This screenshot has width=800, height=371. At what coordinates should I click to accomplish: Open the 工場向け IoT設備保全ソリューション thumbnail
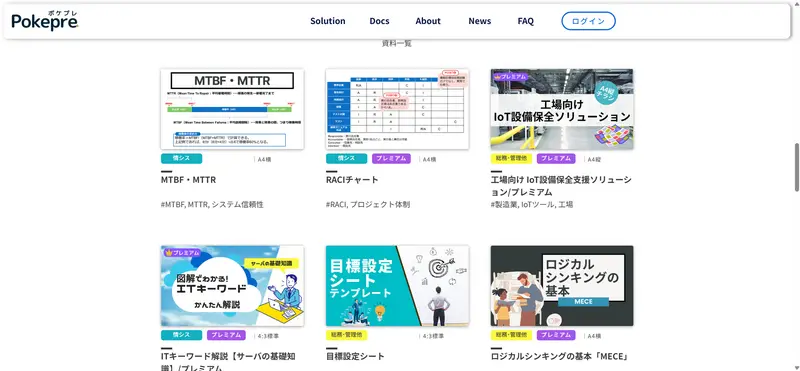tap(562, 109)
